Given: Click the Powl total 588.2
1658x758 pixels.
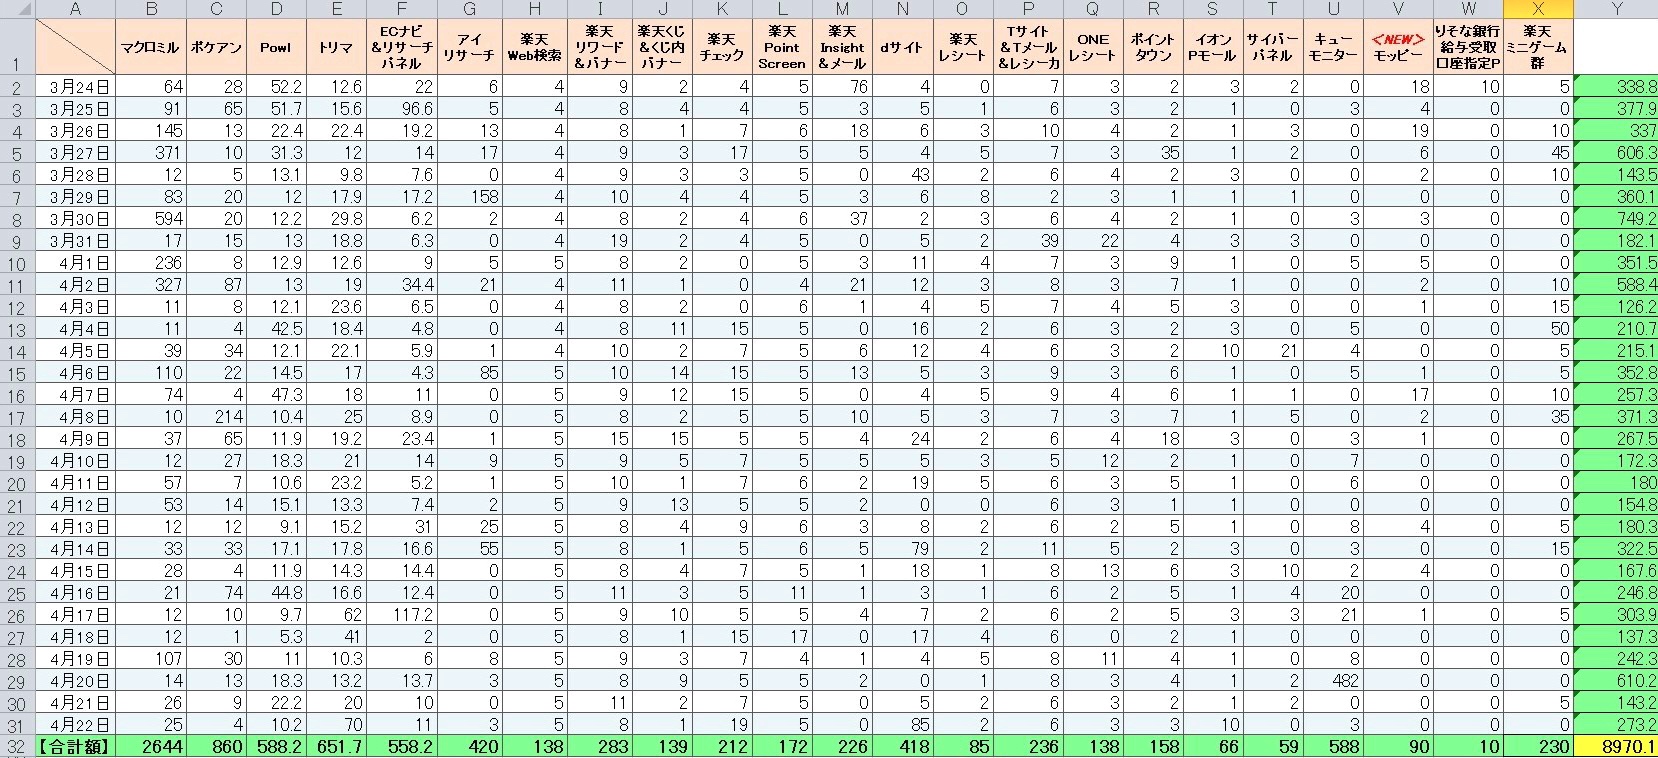Looking at the screenshot, I should pyautogui.click(x=276, y=747).
